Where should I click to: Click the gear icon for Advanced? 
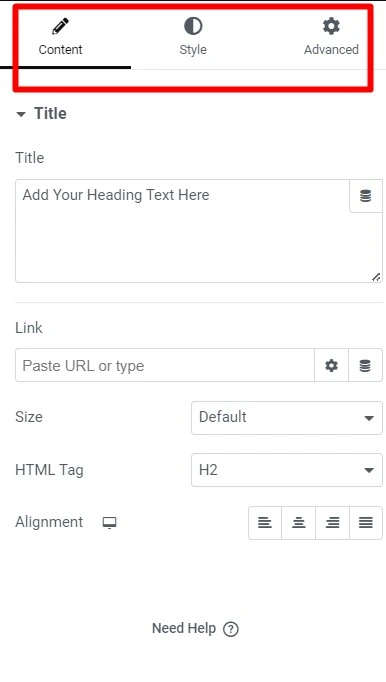(x=331, y=26)
